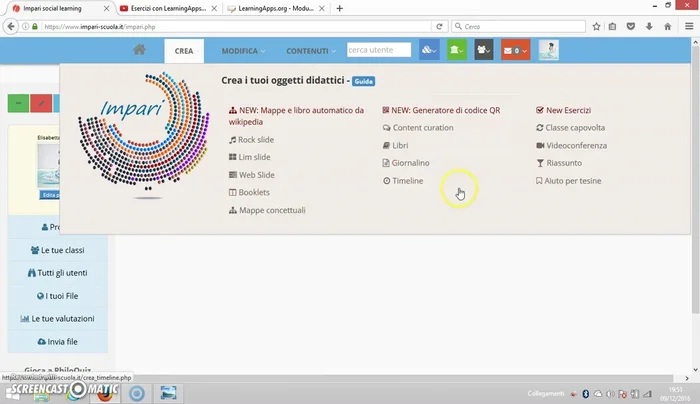Open Firefox from the taskbar

pyautogui.click(x=105, y=394)
